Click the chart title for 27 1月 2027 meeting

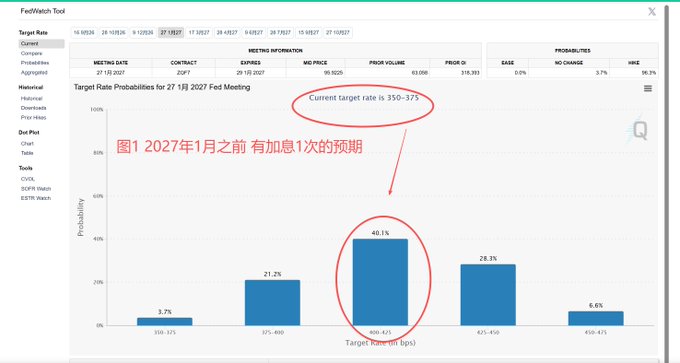coord(162,87)
